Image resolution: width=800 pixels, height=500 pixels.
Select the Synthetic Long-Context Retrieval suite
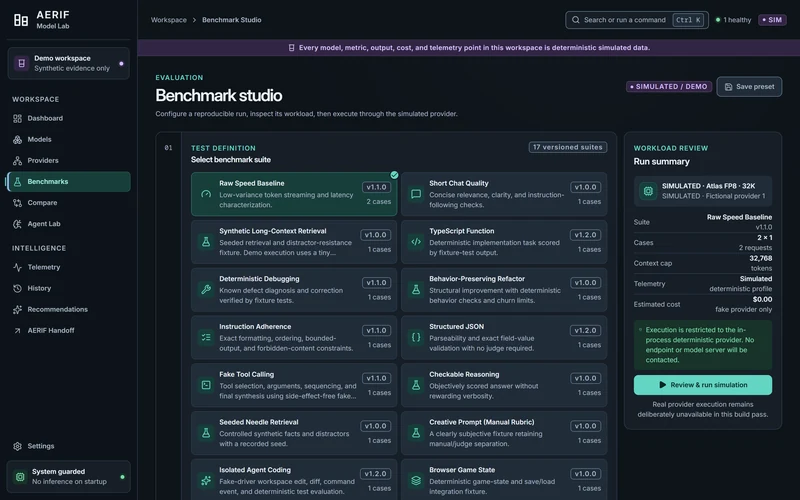(294, 242)
